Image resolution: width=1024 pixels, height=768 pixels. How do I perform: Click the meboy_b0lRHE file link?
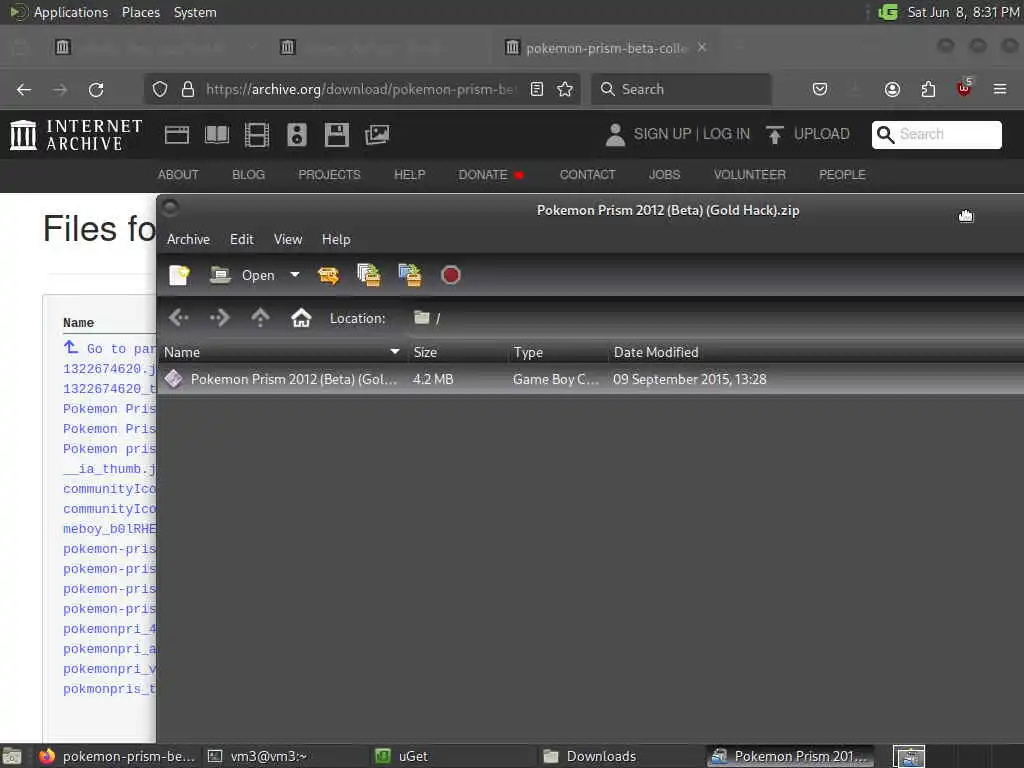[110, 529]
